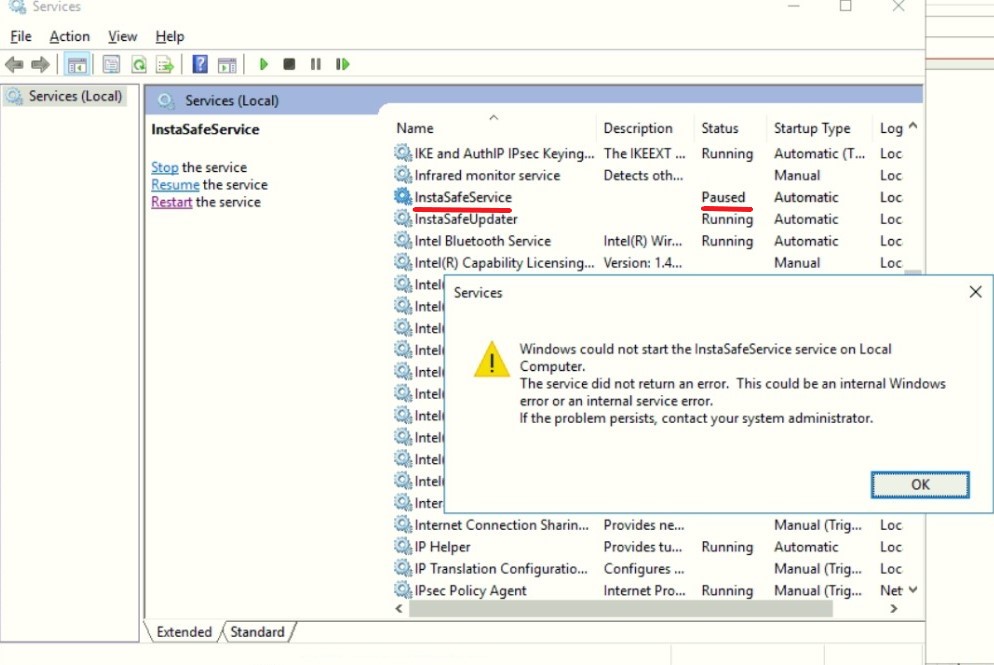Open the Help menu
This screenshot has height=665, width=994.
coord(170,37)
